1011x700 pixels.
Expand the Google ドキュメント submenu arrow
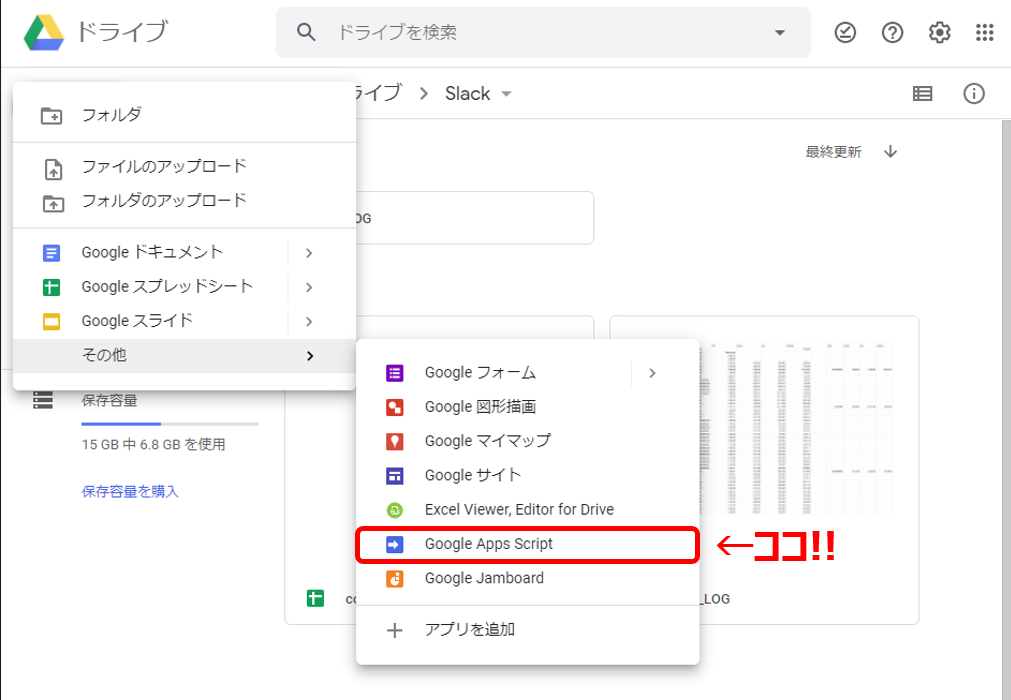coord(309,253)
